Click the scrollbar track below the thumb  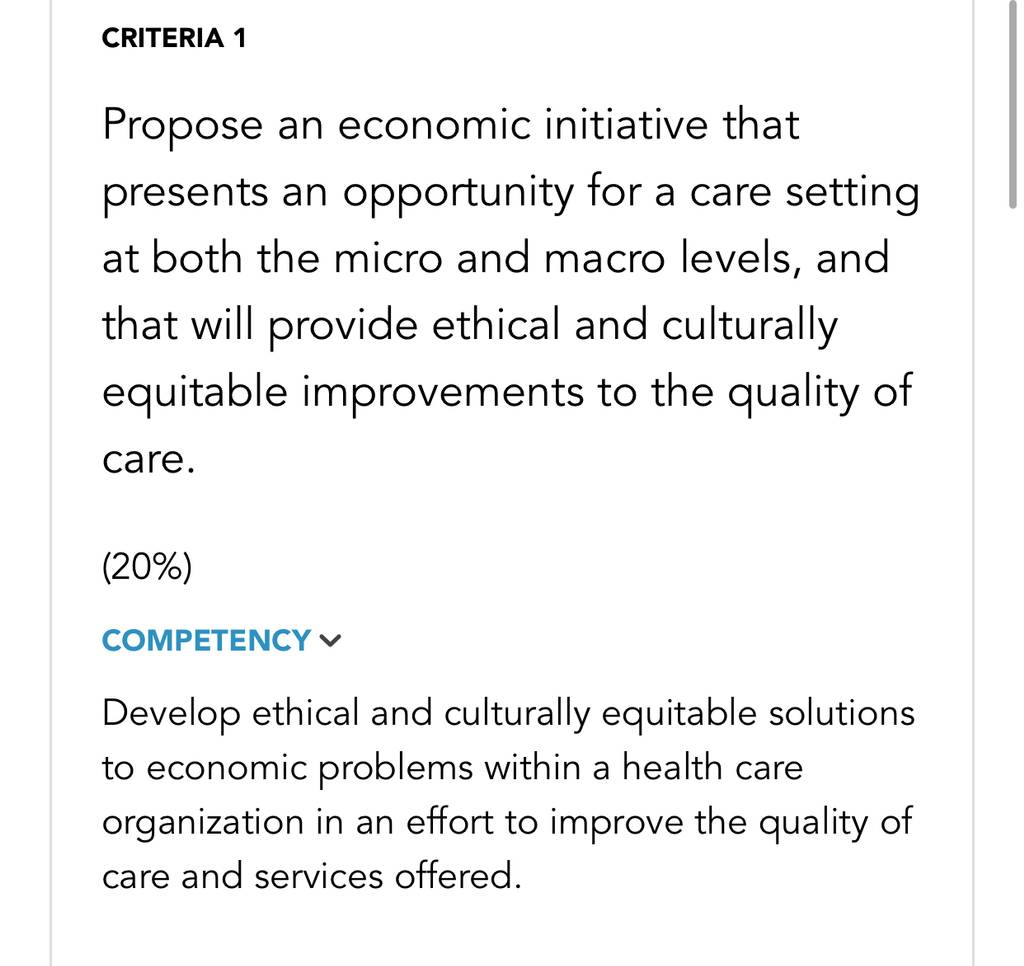pos(1013,588)
